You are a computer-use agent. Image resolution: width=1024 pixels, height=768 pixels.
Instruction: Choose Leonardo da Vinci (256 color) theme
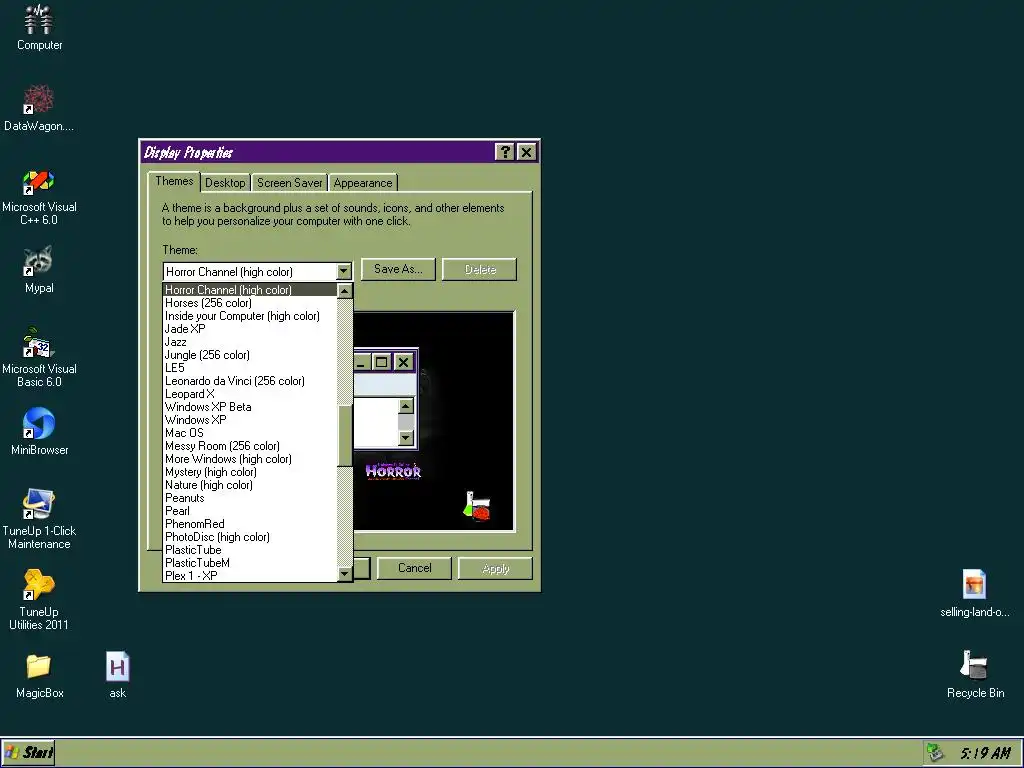pyautogui.click(x=249, y=381)
